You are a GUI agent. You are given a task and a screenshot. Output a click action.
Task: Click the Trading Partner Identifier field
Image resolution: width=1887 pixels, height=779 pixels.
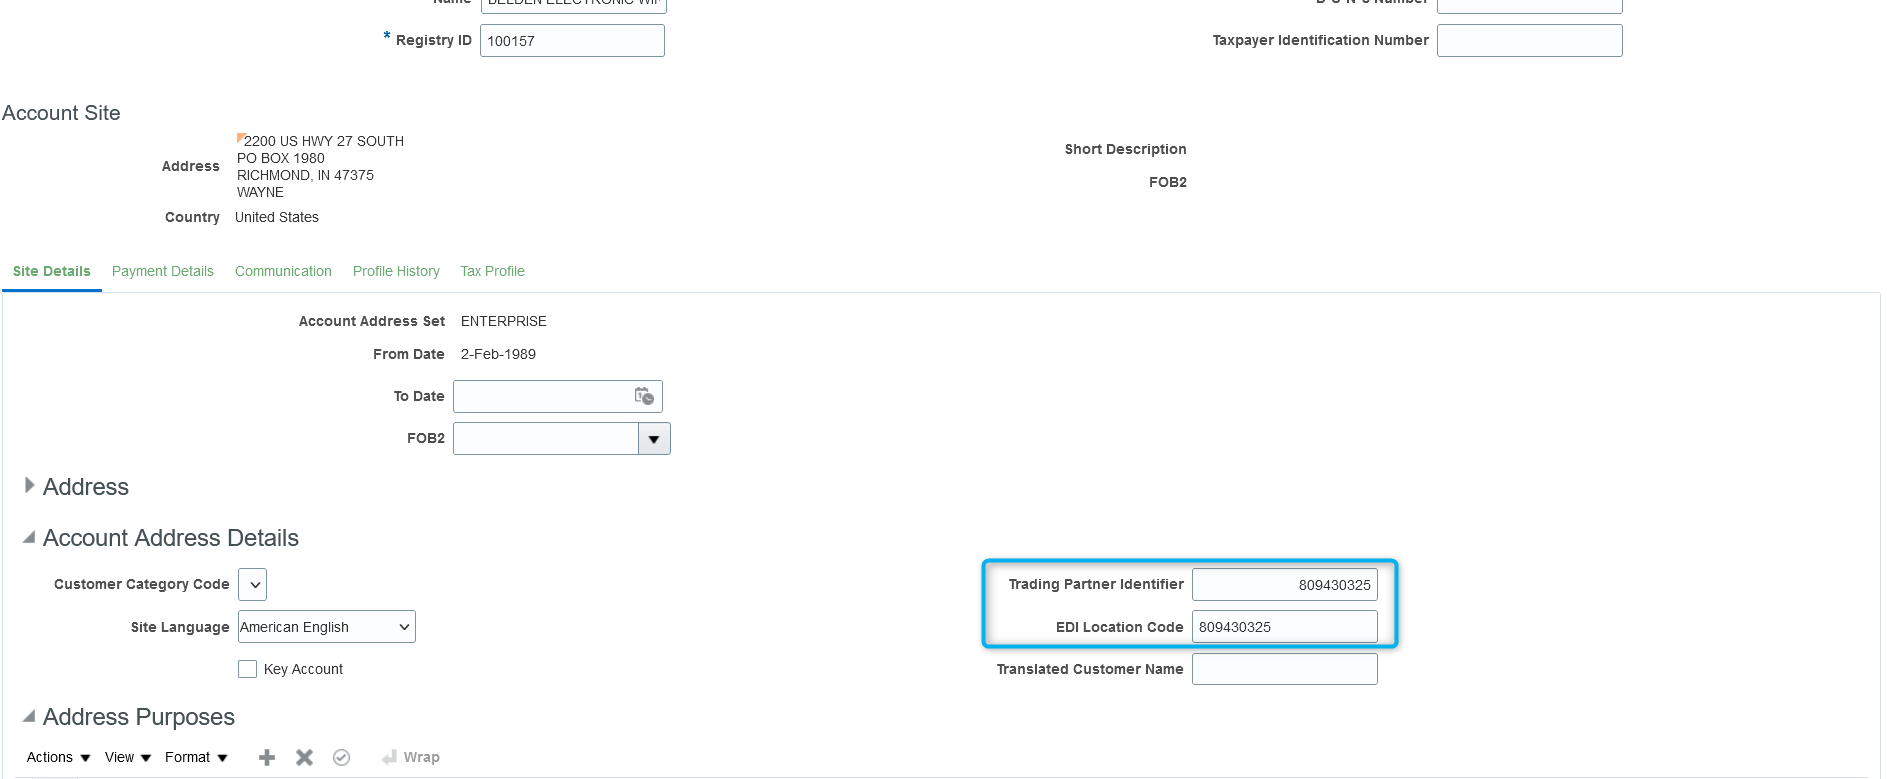point(1285,584)
